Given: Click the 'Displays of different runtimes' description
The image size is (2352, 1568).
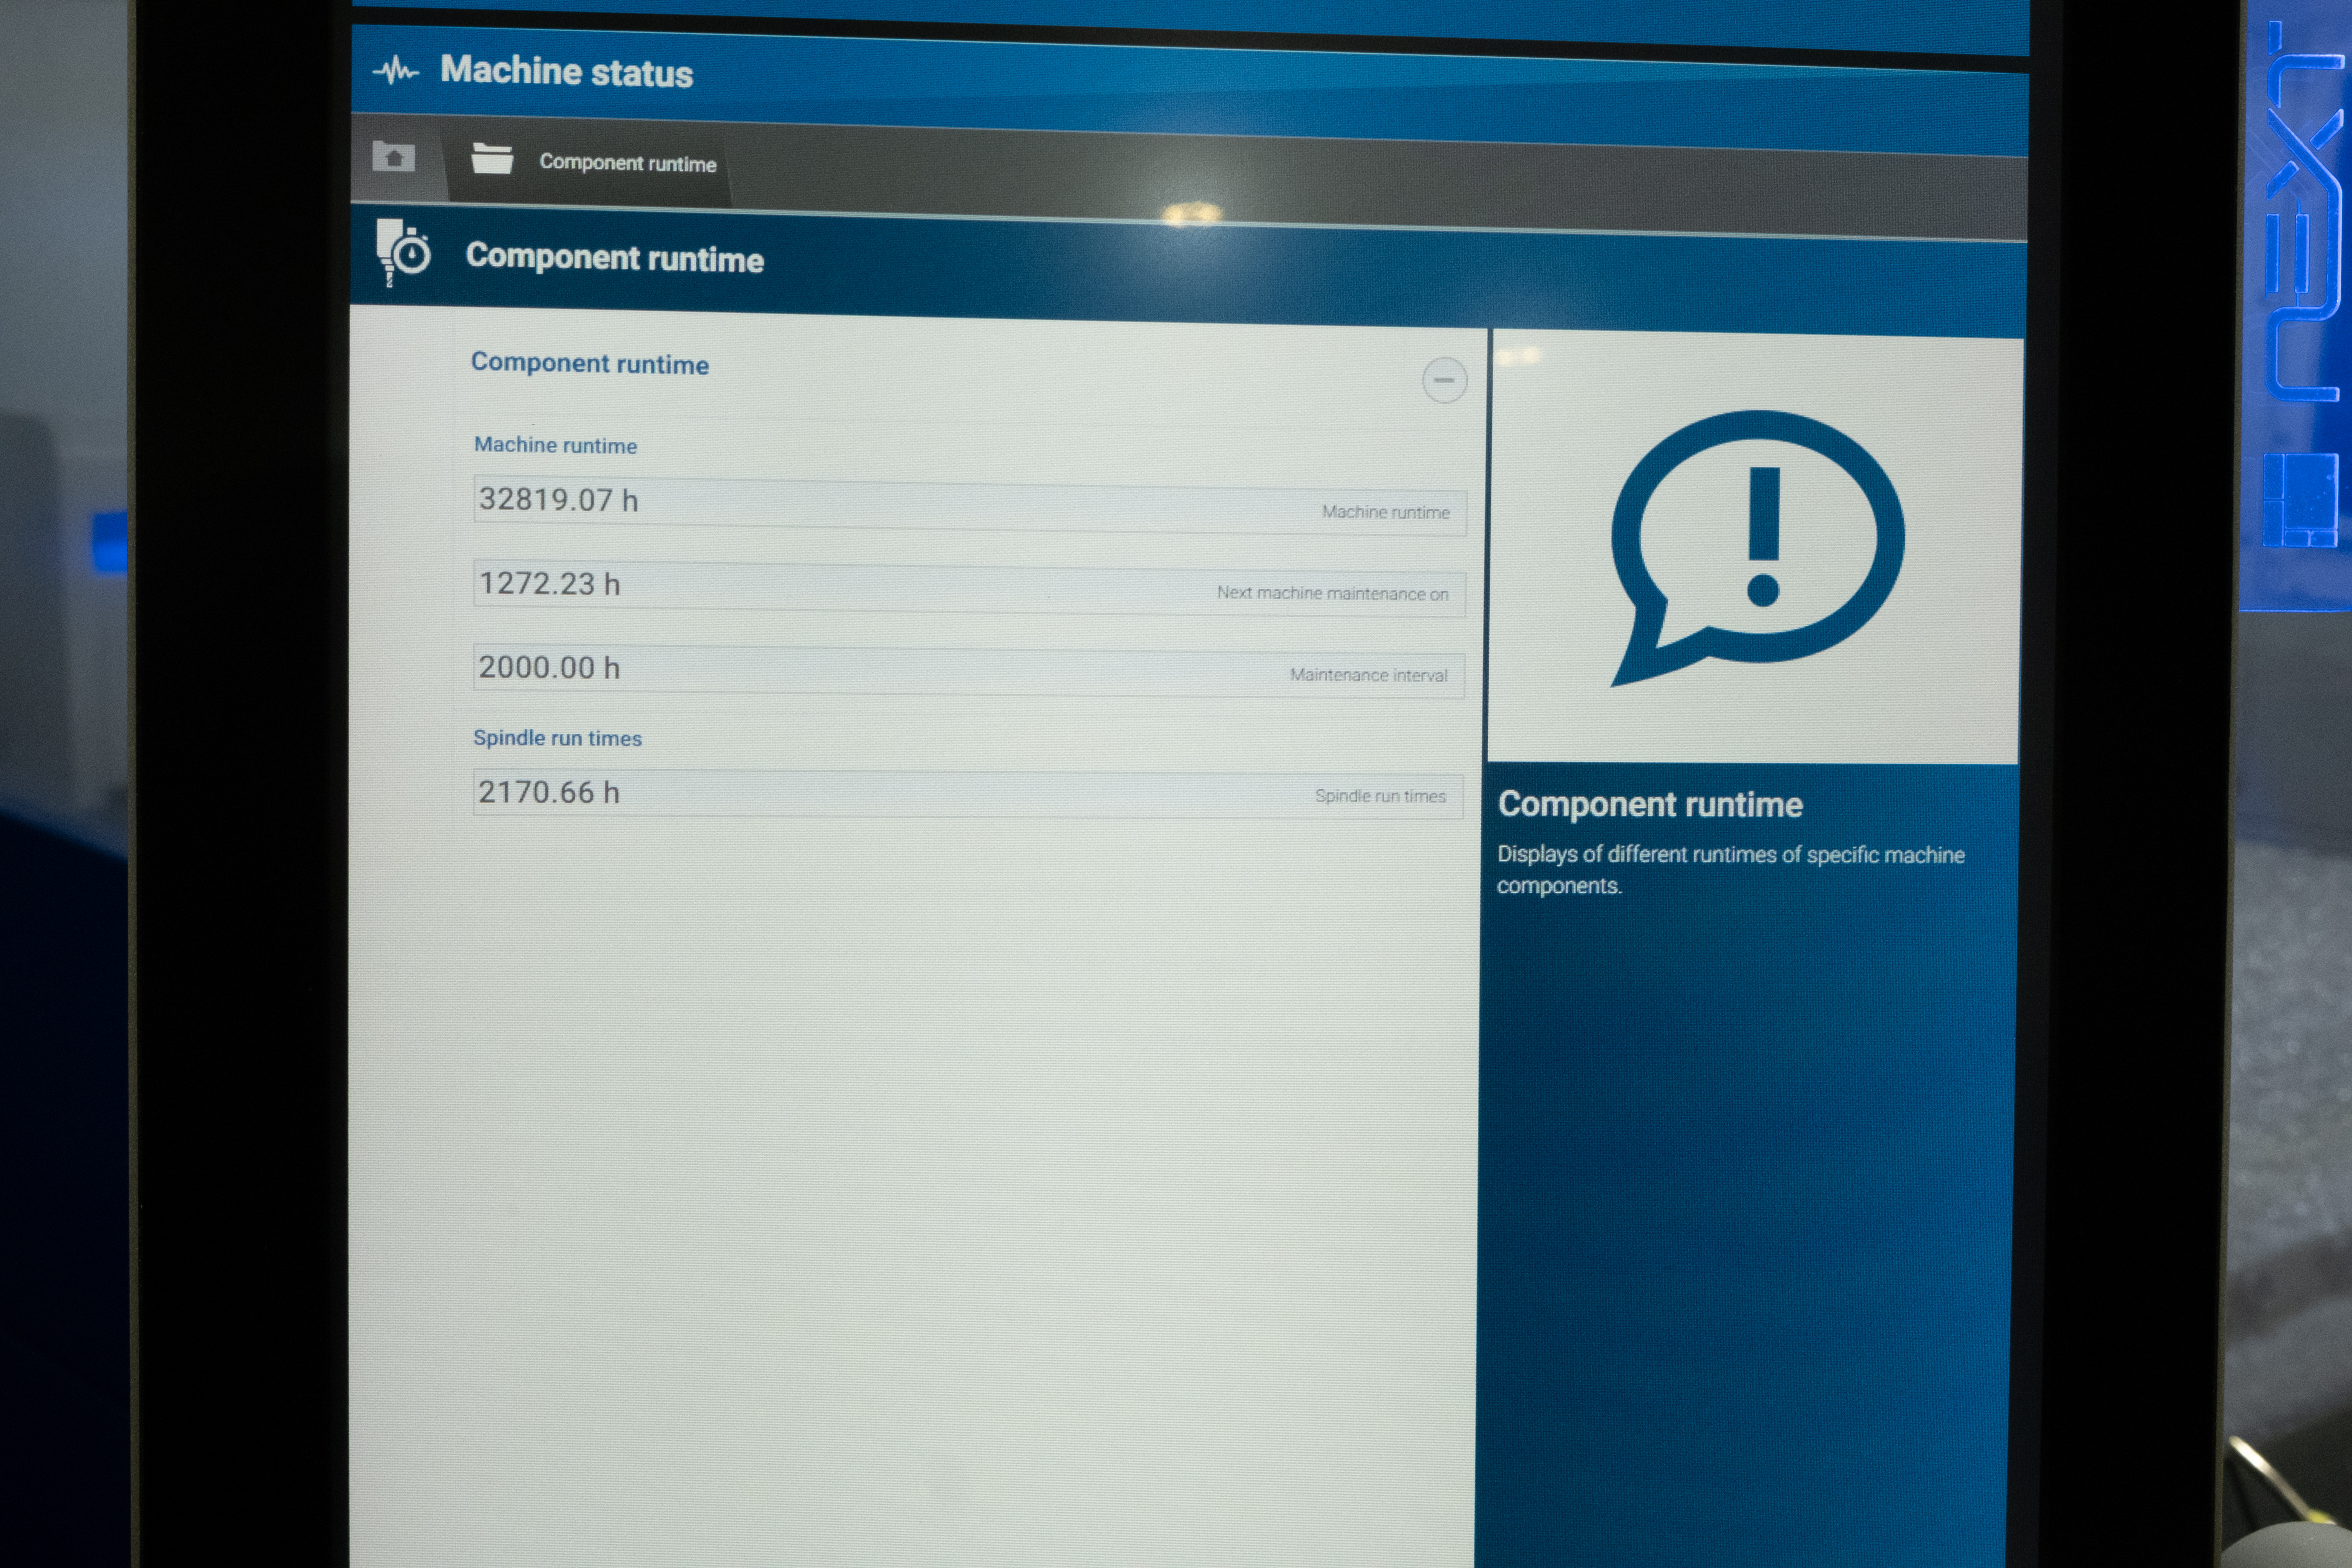Looking at the screenshot, I should point(1730,870).
